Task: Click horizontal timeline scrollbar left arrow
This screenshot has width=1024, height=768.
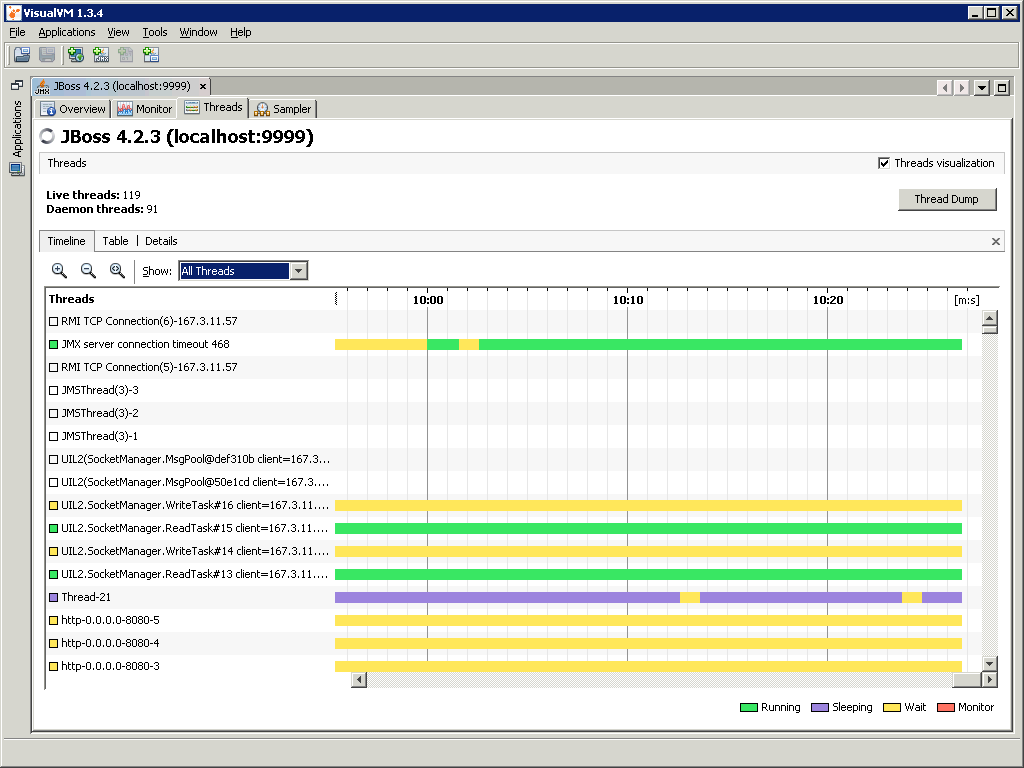Action: 359,680
